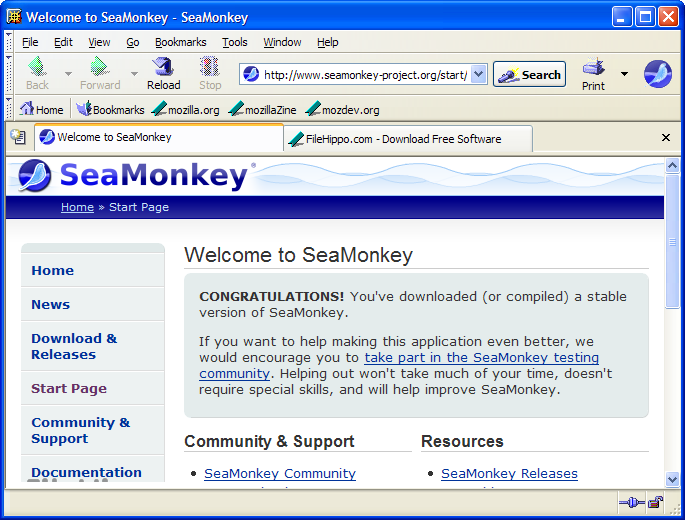
Task: Click the vertical scrollbar down arrow
Action: (673, 480)
